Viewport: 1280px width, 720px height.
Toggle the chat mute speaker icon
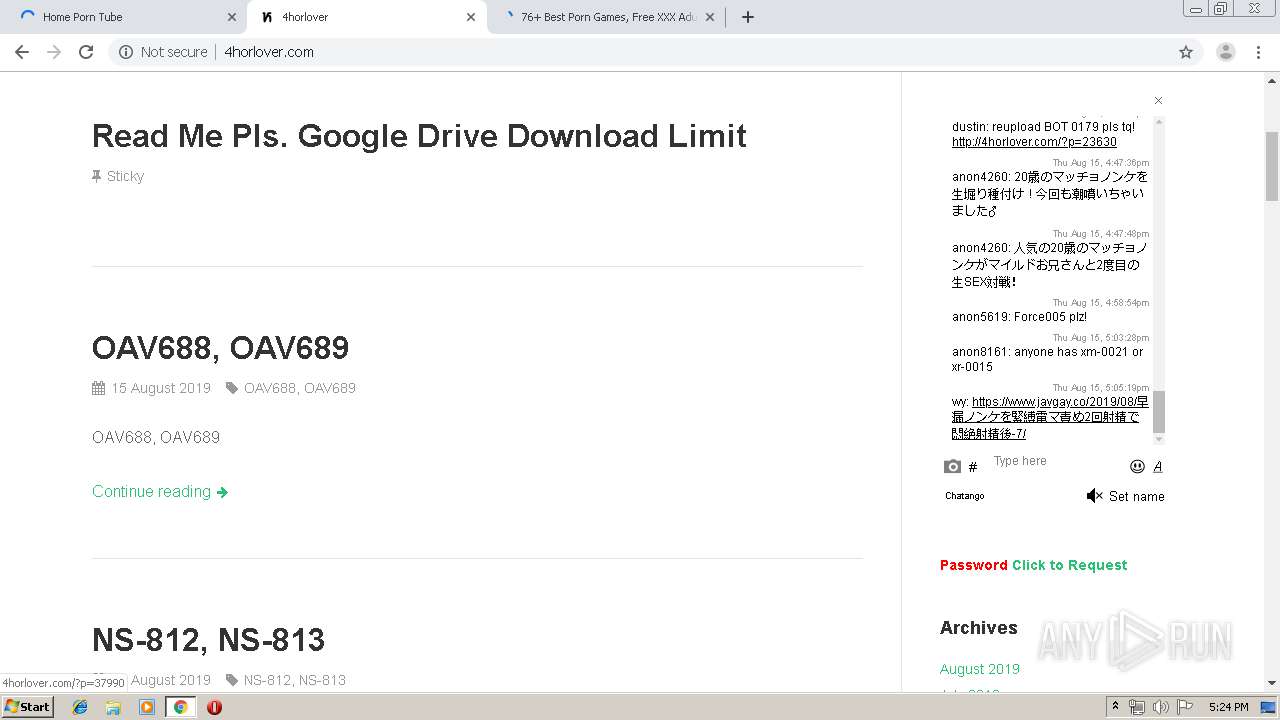(1094, 496)
